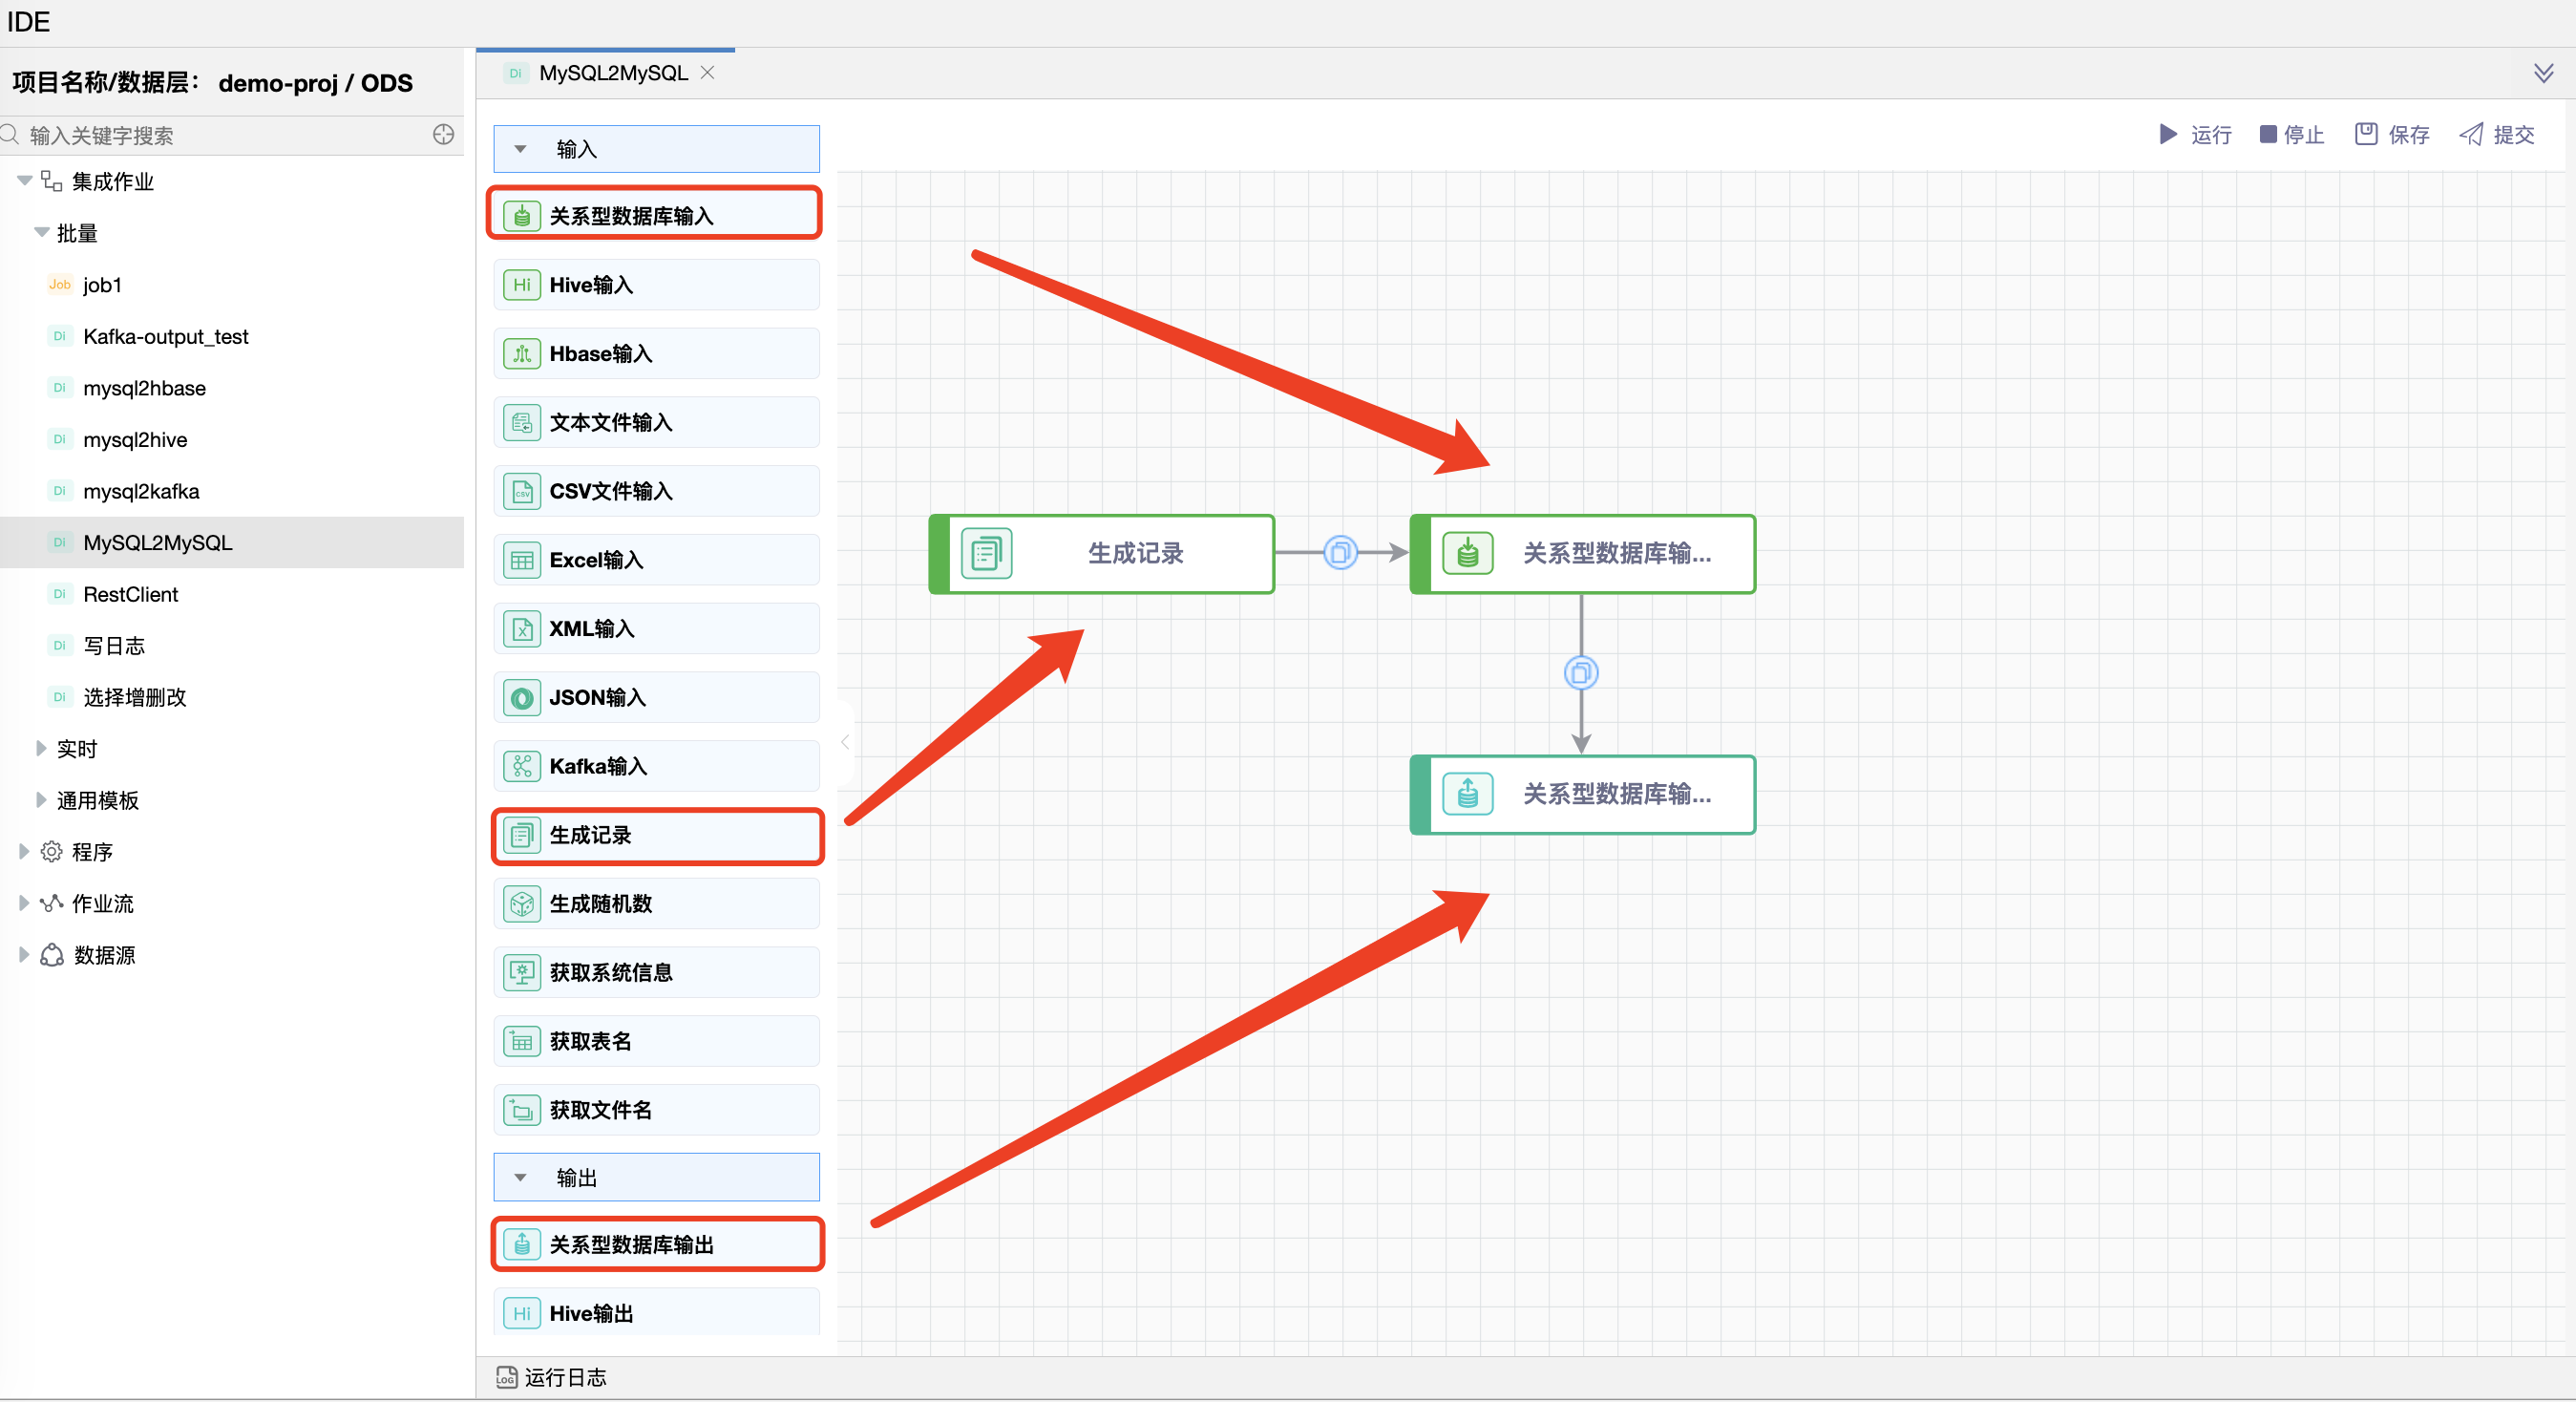Viewport: 2576px width, 1402px height.
Task: Select the Hive输入 component
Action: click(x=654, y=284)
